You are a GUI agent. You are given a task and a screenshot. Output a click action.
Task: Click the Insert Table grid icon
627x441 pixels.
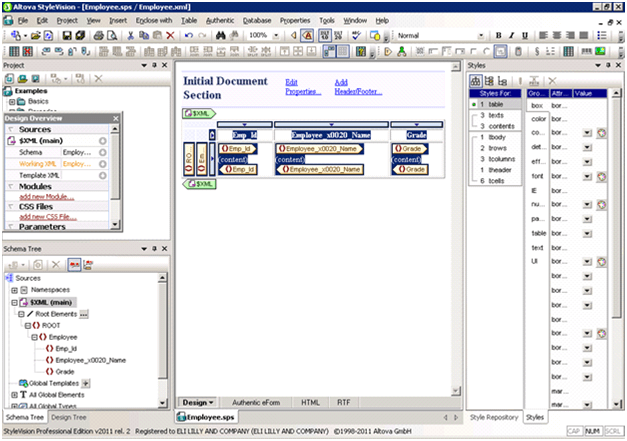(x=14, y=51)
